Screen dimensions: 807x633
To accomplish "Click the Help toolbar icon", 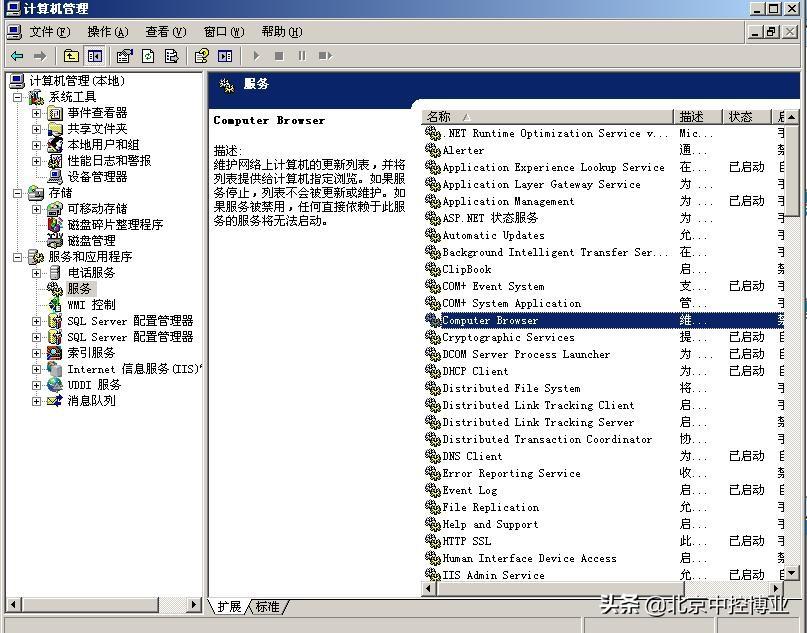I will [201, 56].
